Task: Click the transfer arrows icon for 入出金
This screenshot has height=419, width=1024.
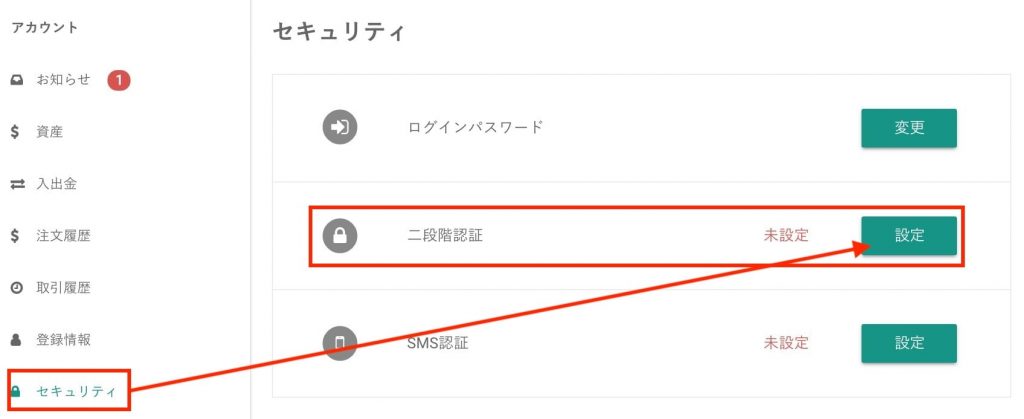Action: pos(17,185)
